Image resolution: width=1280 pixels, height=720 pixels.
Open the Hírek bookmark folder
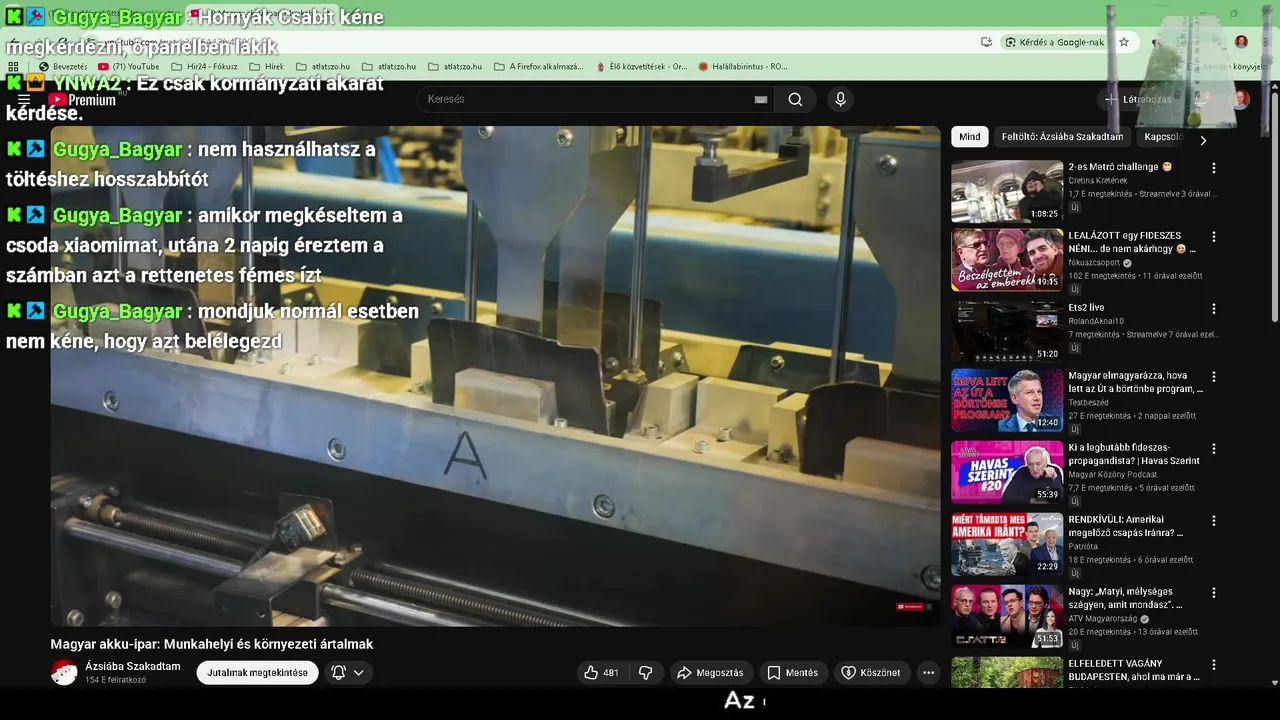[266, 67]
